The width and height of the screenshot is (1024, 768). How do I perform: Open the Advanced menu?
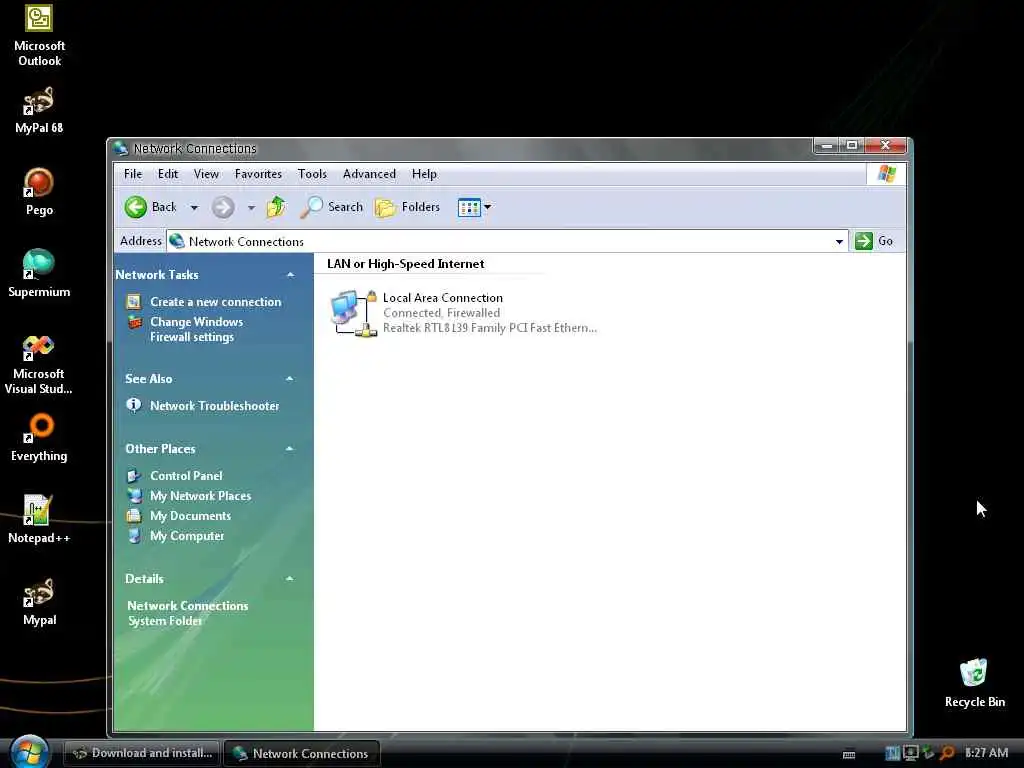click(369, 174)
